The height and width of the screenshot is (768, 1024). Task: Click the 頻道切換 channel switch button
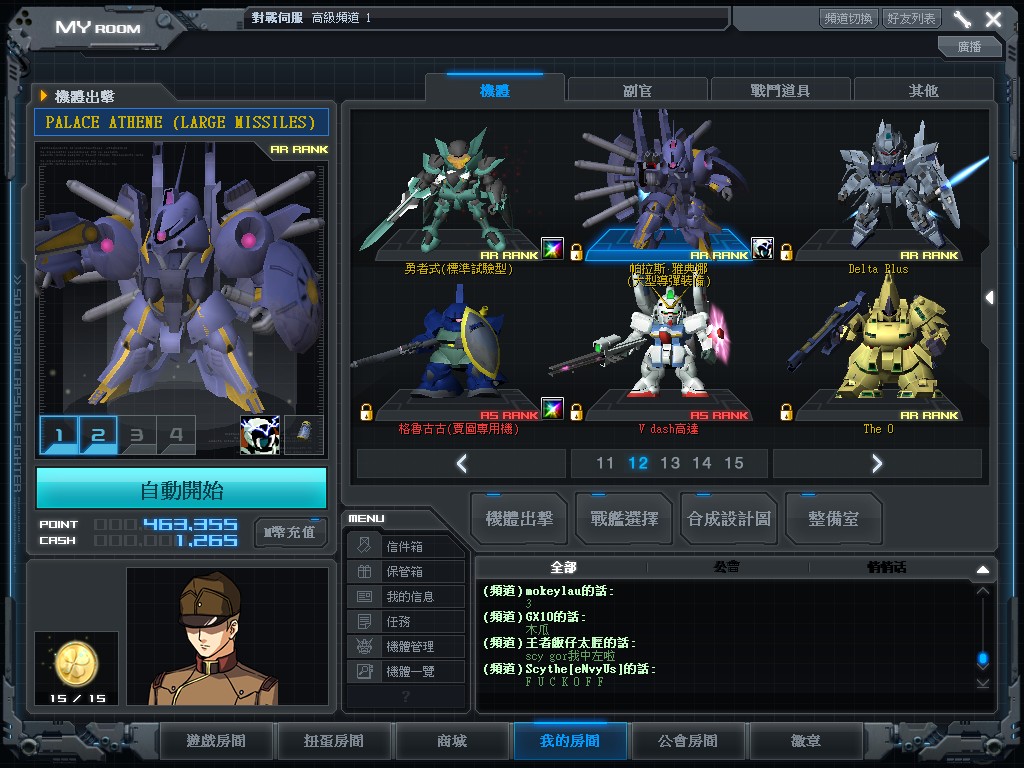tap(848, 18)
